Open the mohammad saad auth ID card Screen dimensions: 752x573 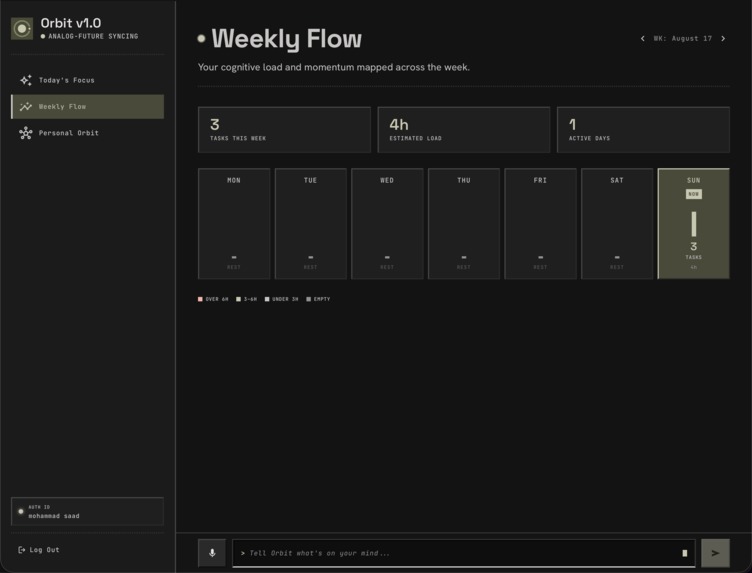tap(87, 512)
